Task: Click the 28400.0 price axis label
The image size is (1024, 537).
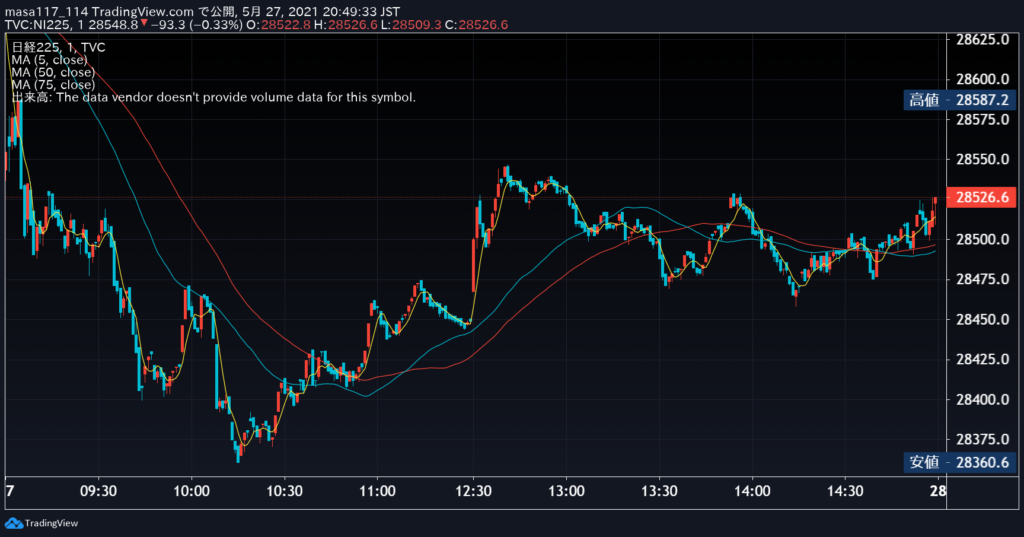Action: point(982,399)
